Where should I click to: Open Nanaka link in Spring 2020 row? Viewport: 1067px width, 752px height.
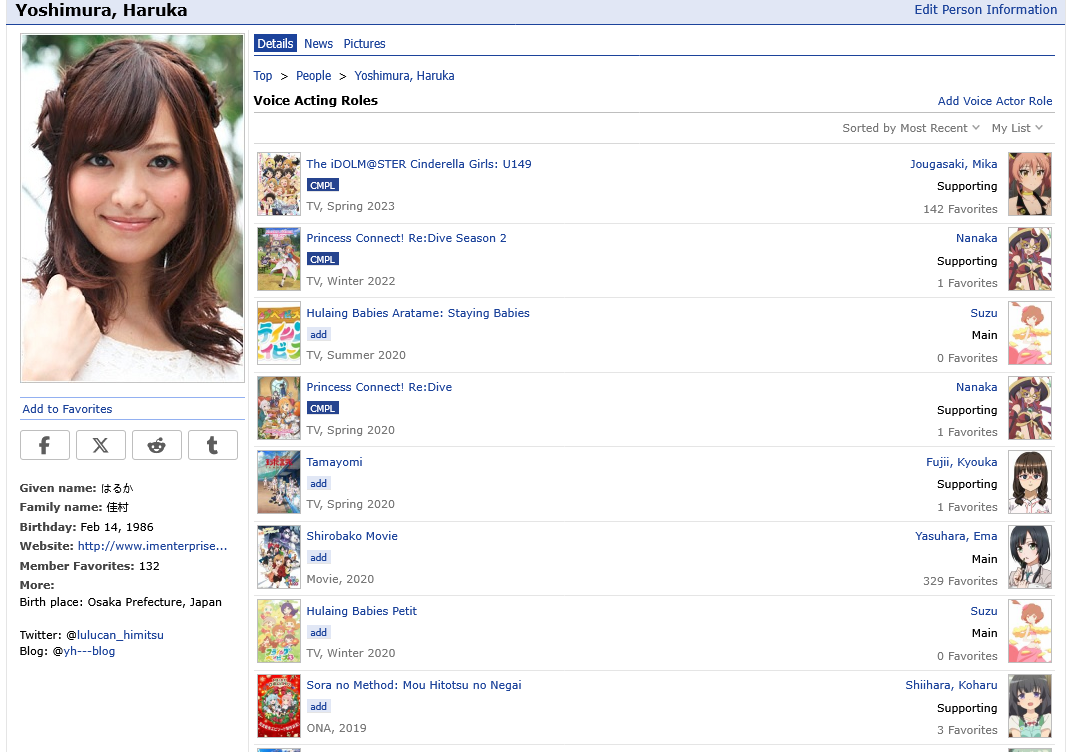[x=976, y=387]
